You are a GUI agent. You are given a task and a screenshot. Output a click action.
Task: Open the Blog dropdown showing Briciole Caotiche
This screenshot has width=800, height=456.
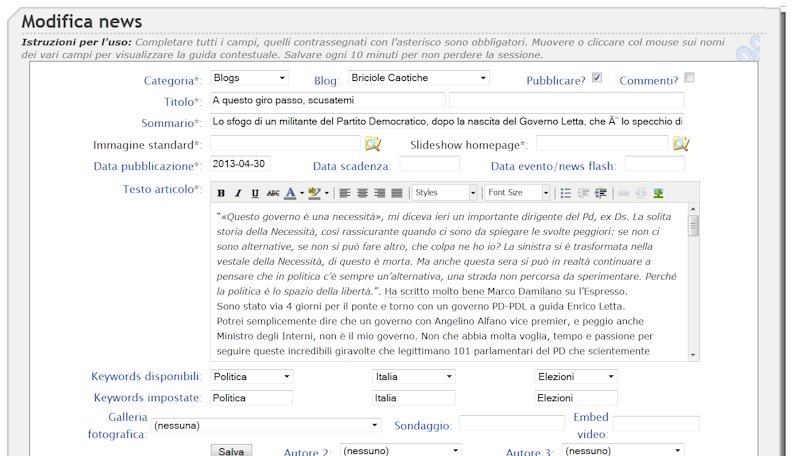click(418, 78)
